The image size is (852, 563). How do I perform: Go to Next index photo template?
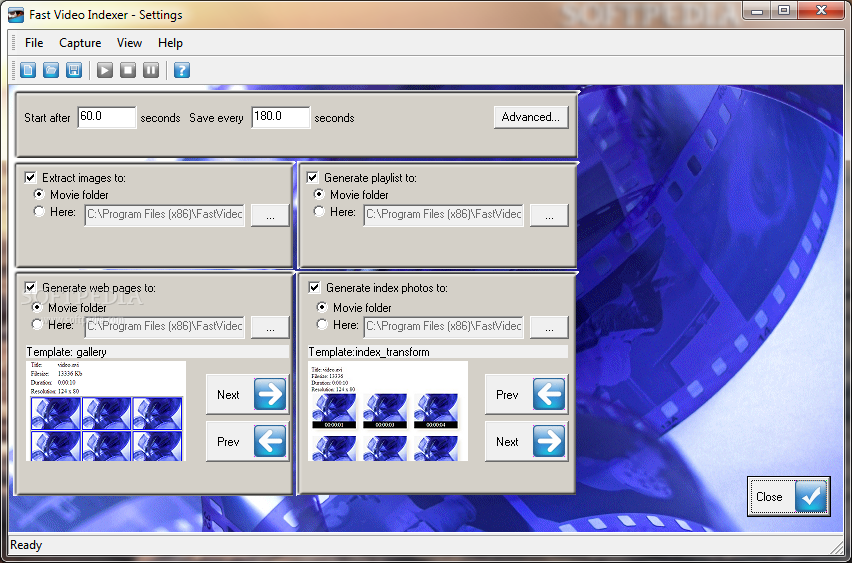coord(527,441)
